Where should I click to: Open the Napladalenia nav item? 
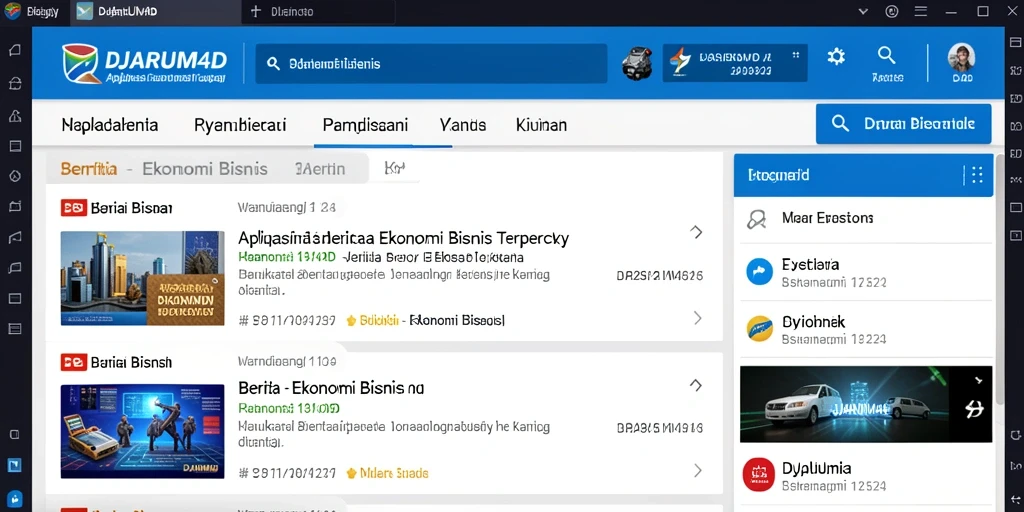(x=110, y=124)
